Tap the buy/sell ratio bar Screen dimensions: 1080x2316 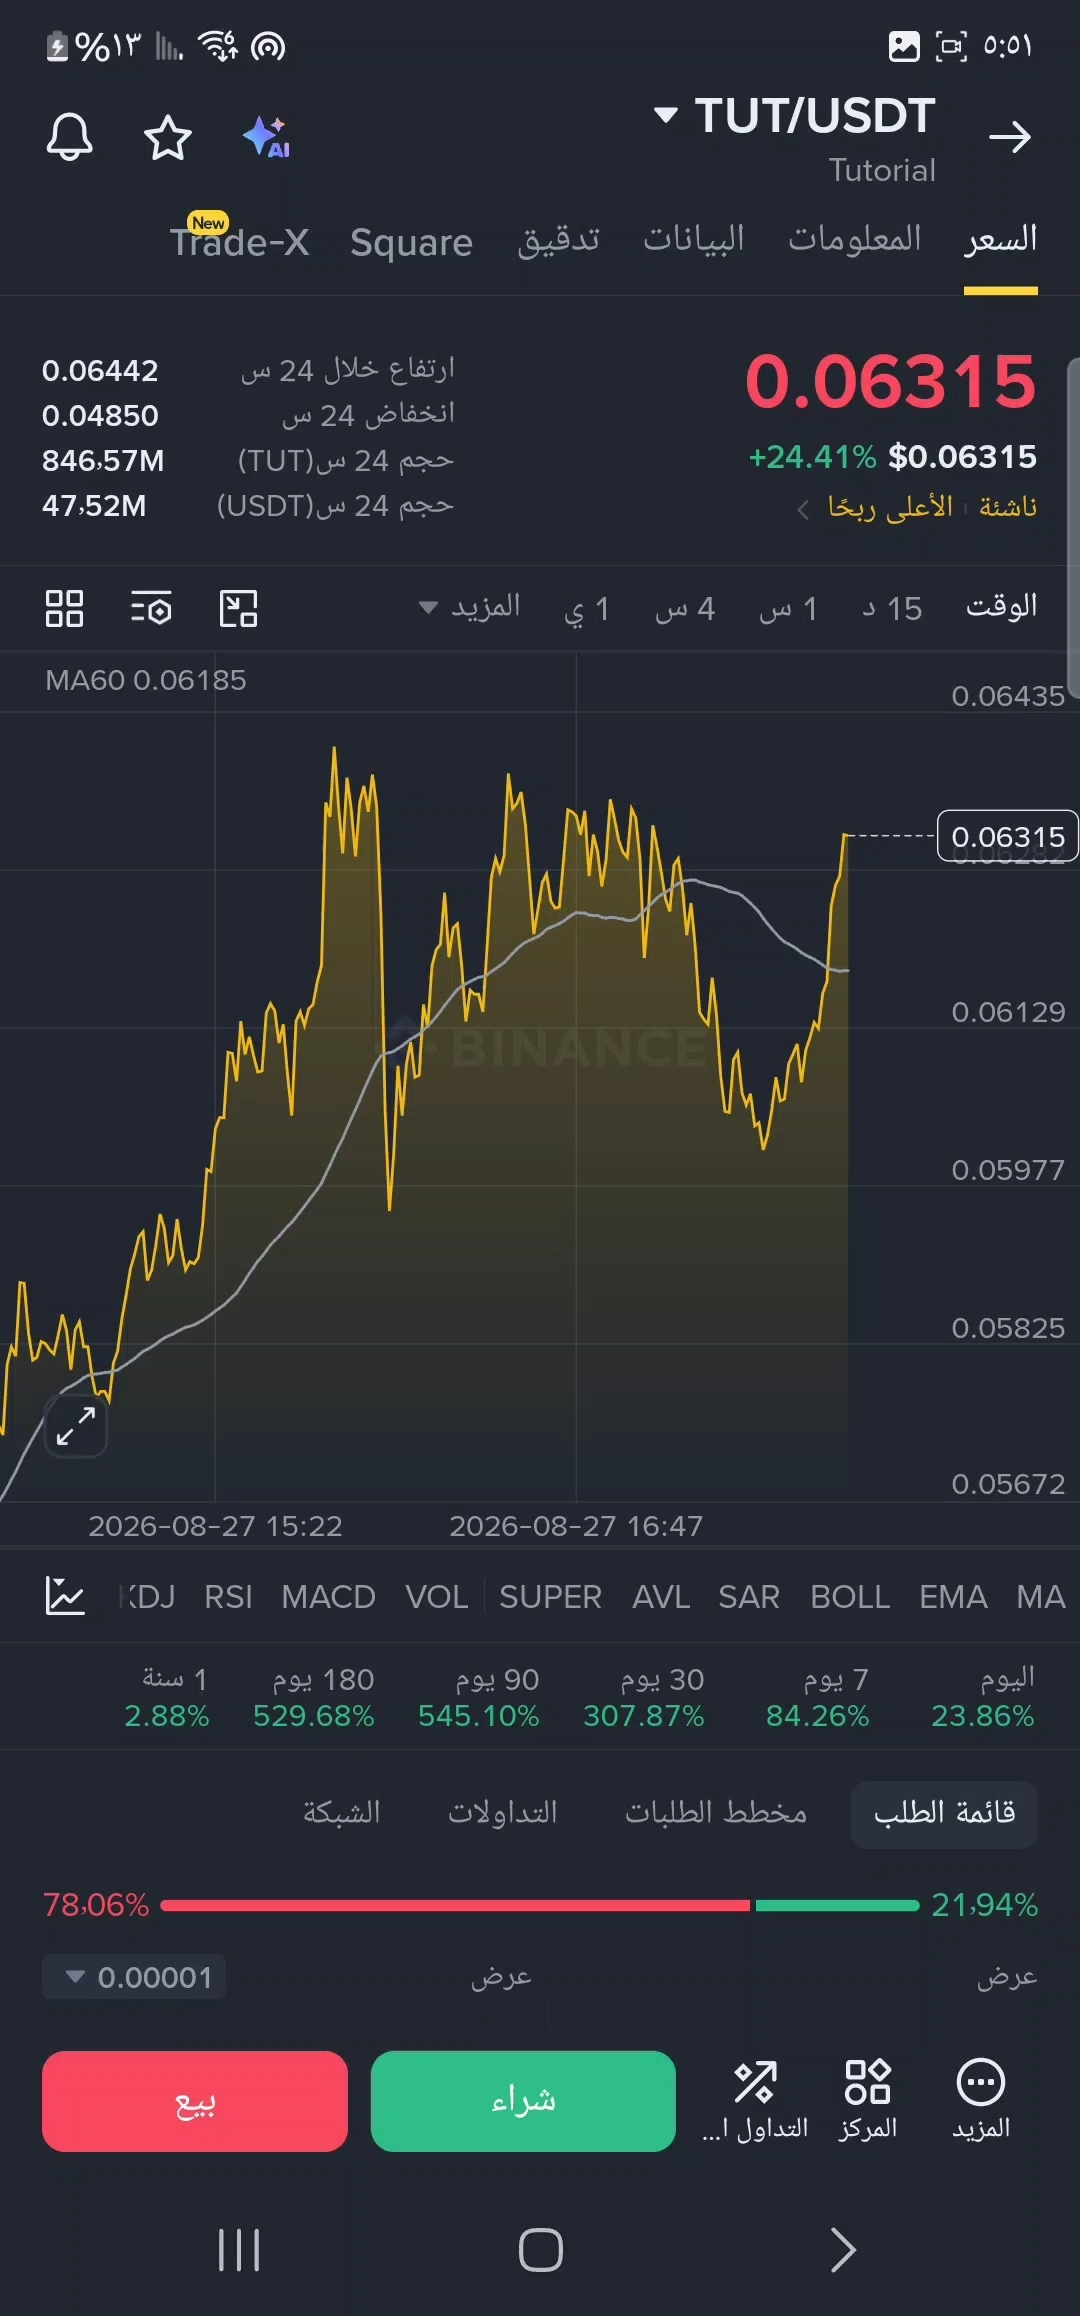click(x=540, y=1905)
